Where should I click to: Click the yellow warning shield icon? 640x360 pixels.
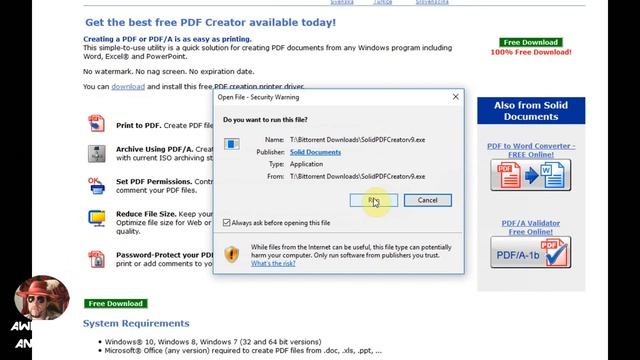pos(231,254)
